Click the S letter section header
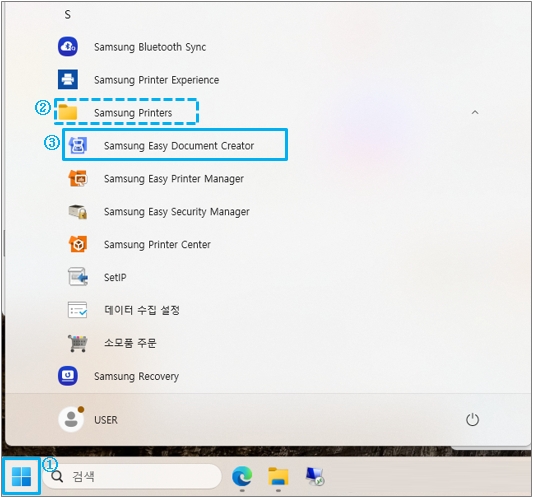 (x=68, y=15)
